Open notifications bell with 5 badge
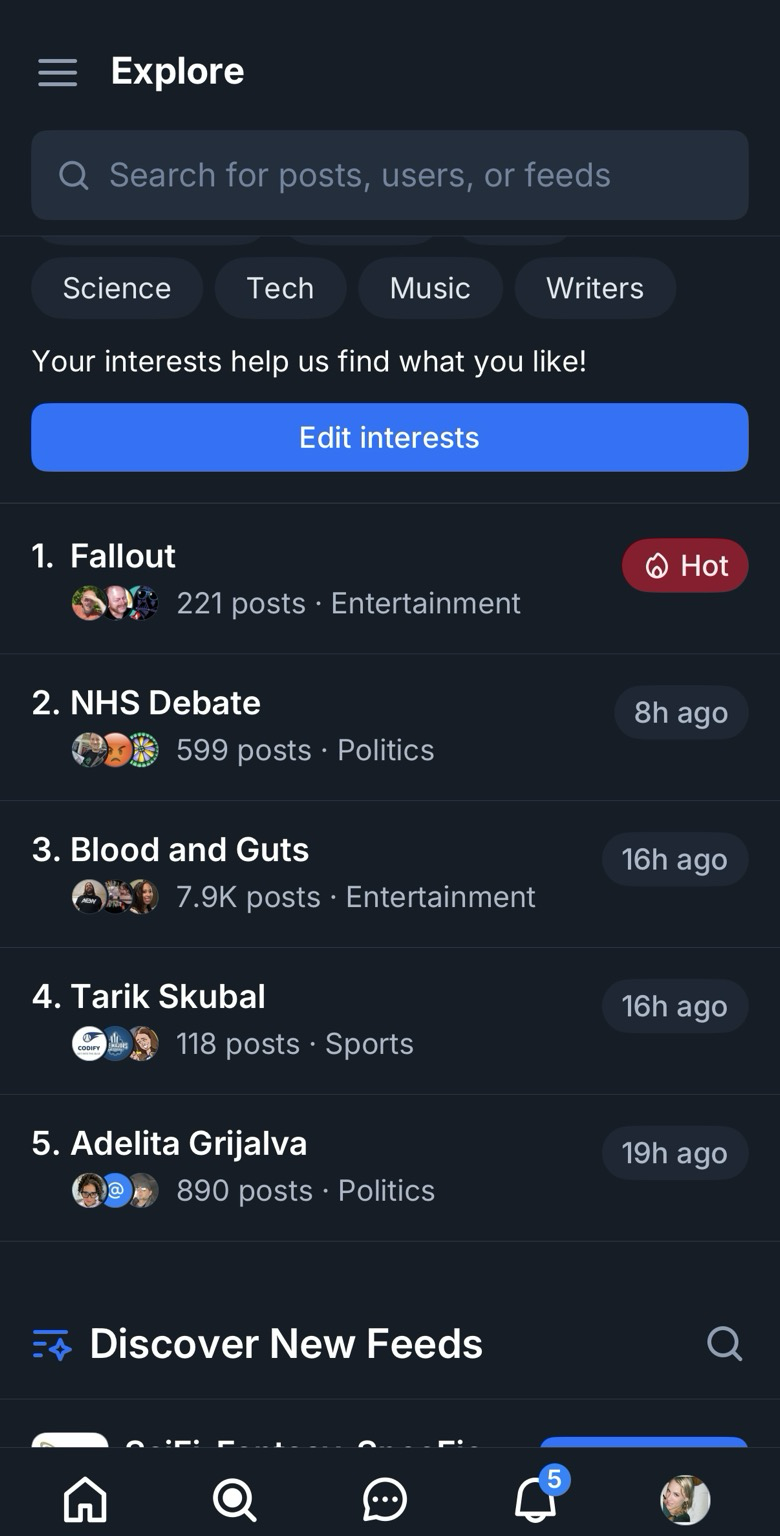This screenshot has height=1536, width=780. click(536, 1499)
